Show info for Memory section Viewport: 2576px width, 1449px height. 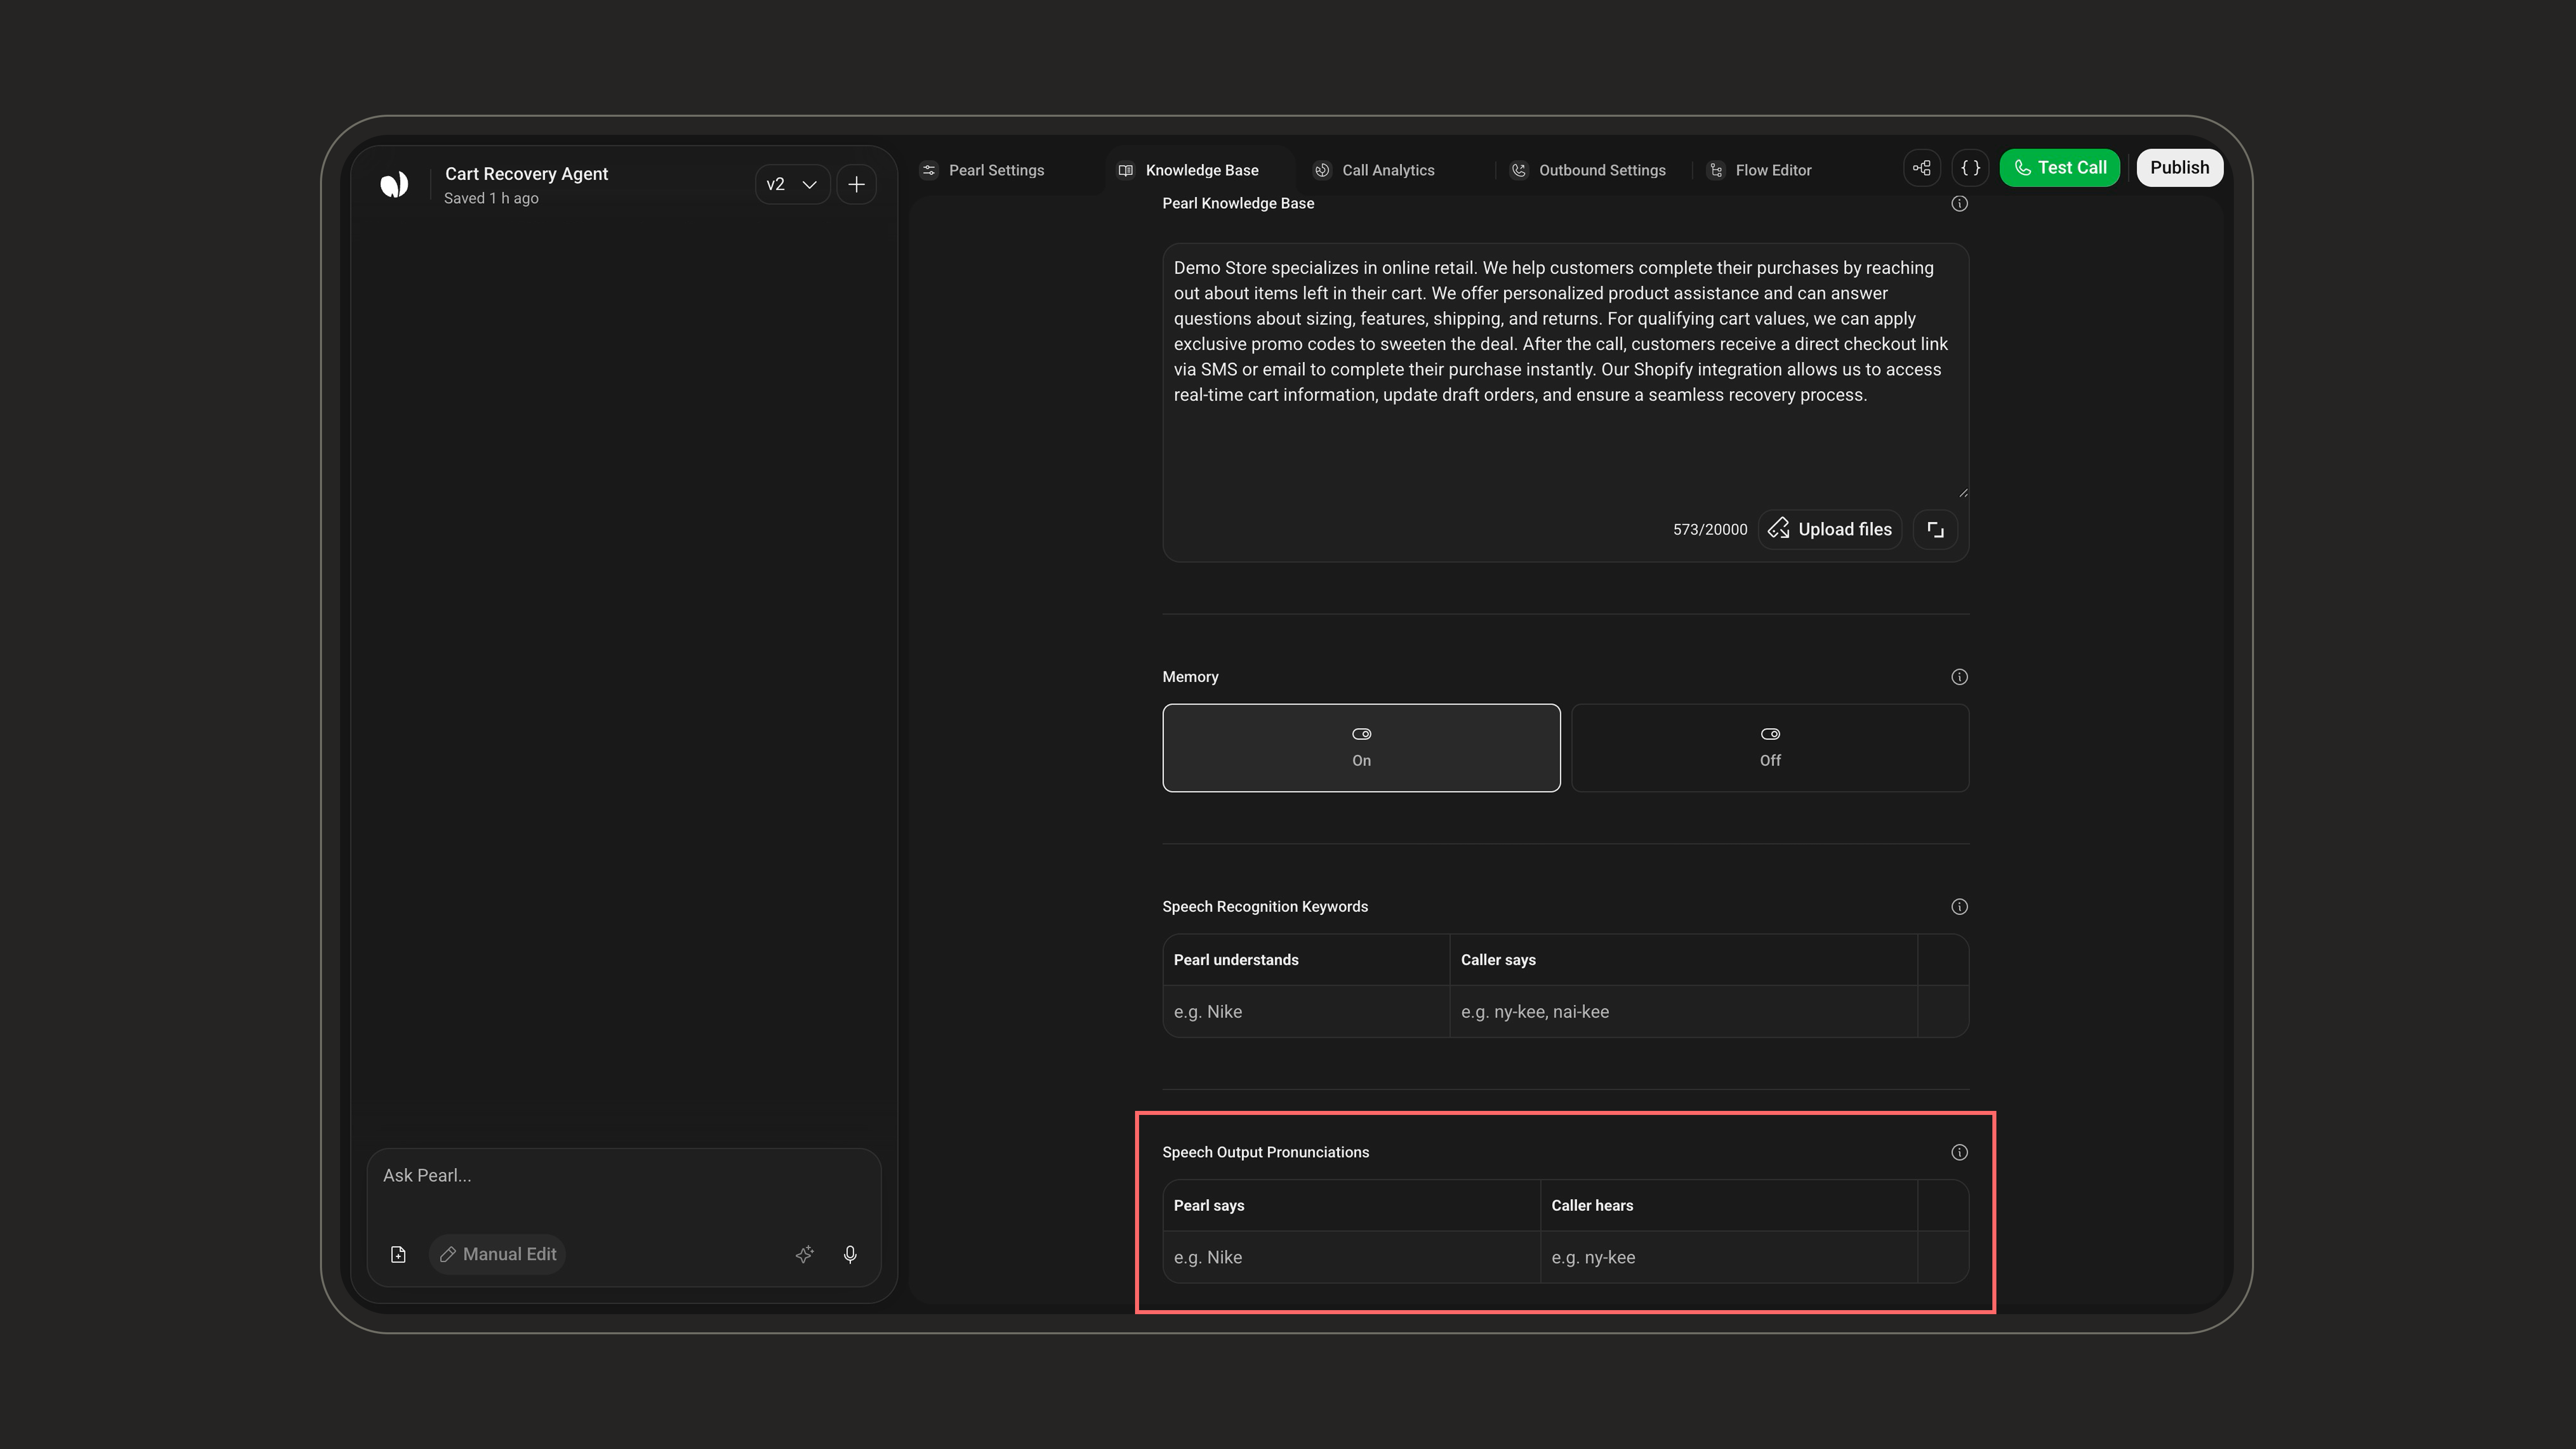click(1959, 677)
